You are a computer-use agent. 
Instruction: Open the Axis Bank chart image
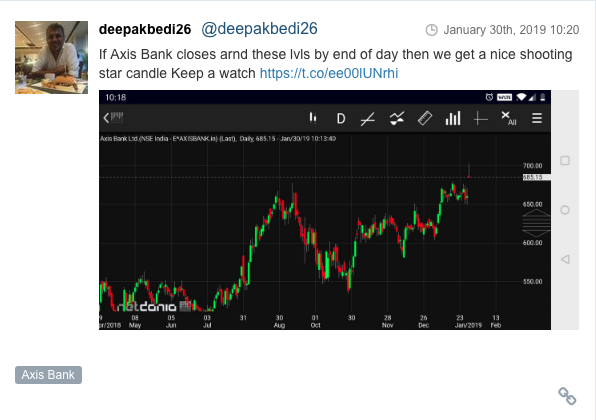(x=325, y=210)
